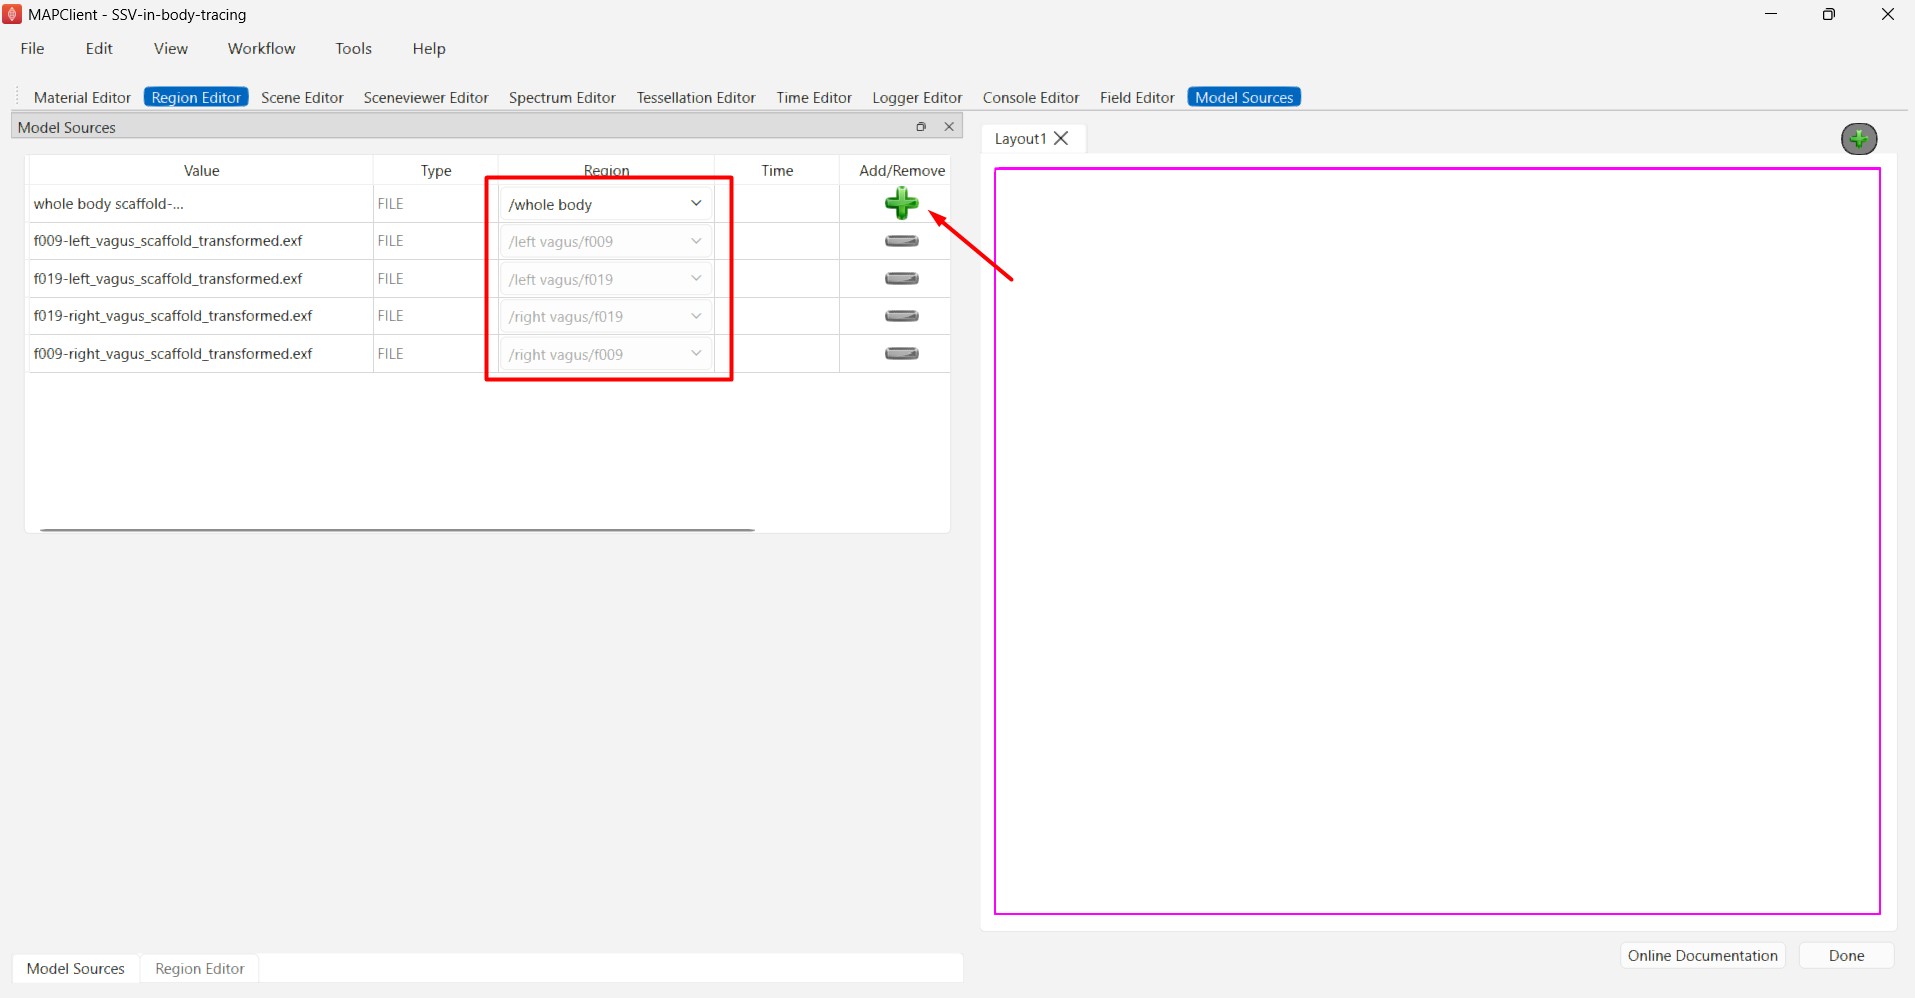Image resolution: width=1915 pixels, height=998 pixels.
Task: Remove the f009-right_vagus scaffold source
Action: 901,353
